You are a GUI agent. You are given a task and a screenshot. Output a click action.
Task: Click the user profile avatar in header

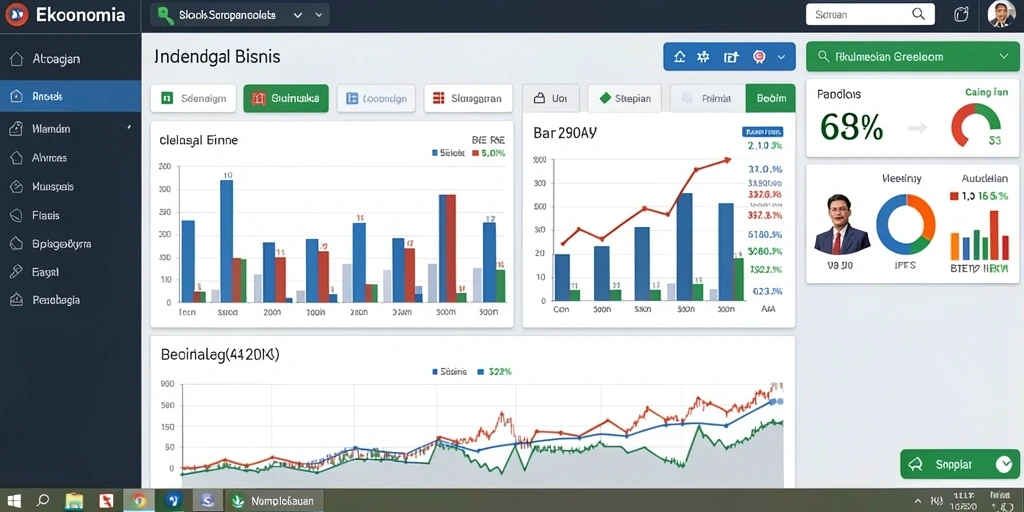(x=1001, y=14)
